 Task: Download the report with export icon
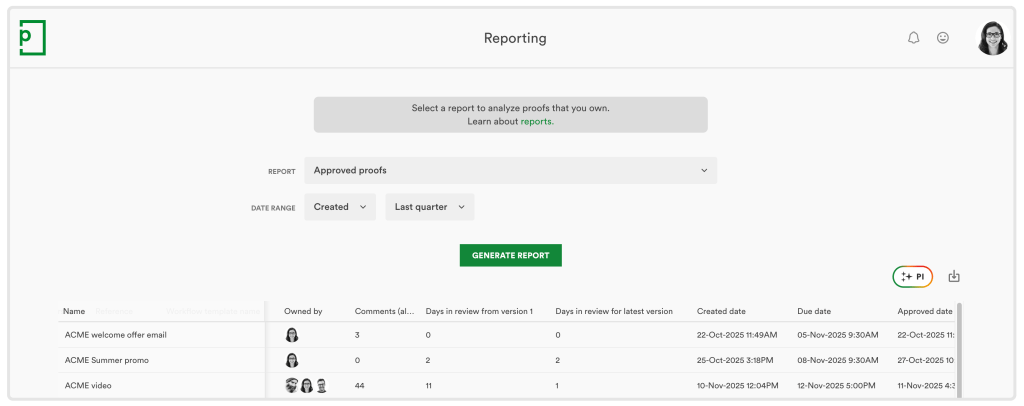click(x=953, y=276)
